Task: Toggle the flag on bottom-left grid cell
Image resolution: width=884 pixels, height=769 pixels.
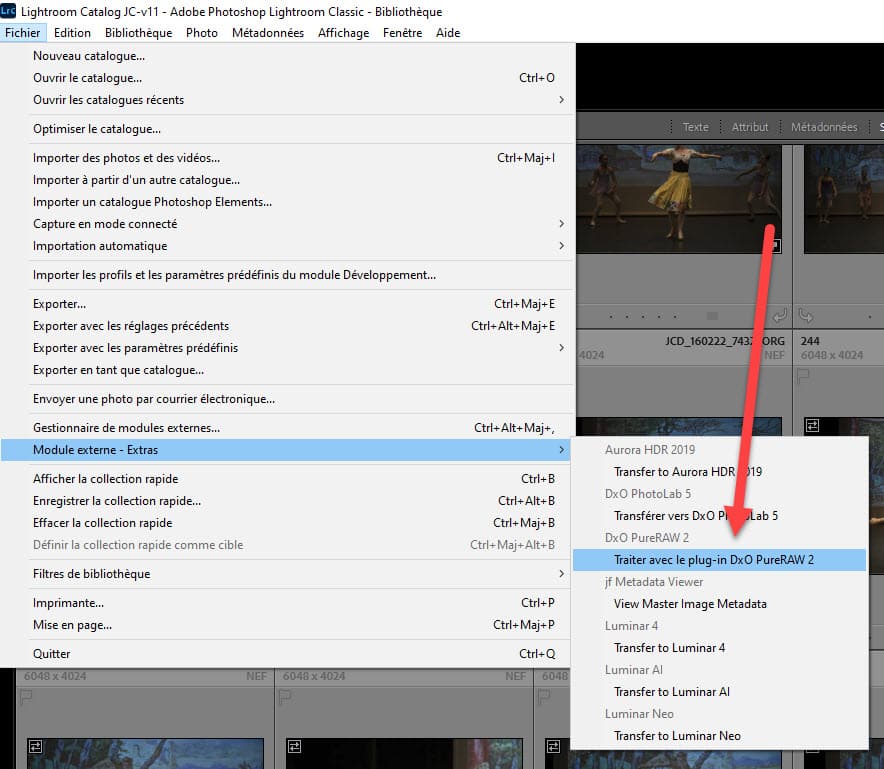Action: [26, 698]
